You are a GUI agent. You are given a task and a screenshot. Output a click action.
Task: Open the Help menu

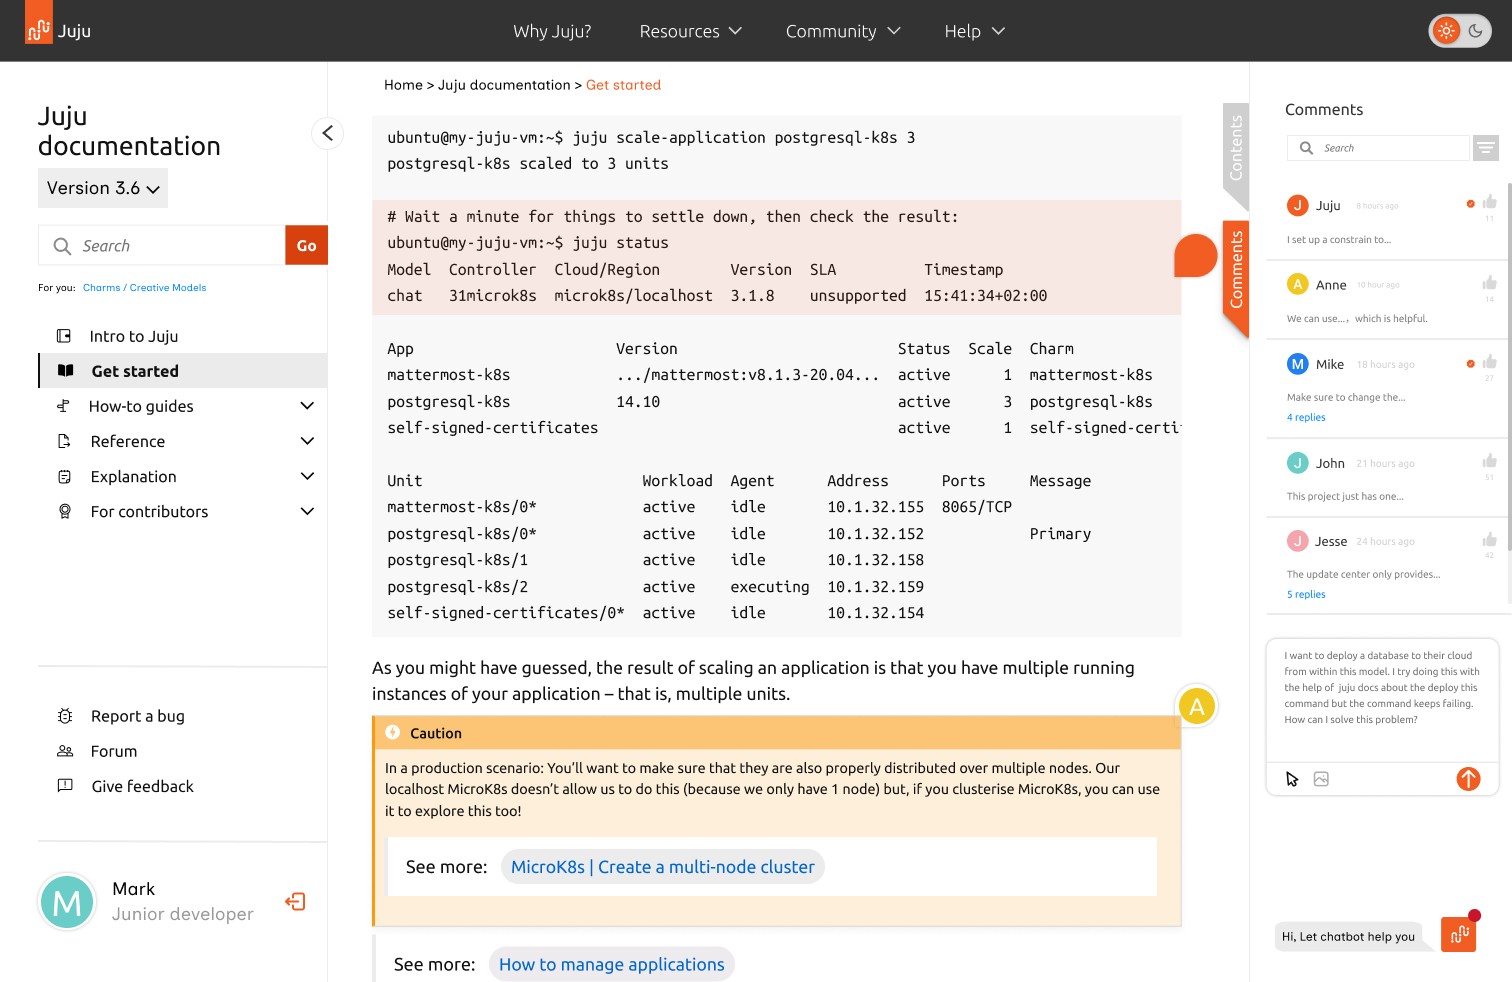[974, 31]
